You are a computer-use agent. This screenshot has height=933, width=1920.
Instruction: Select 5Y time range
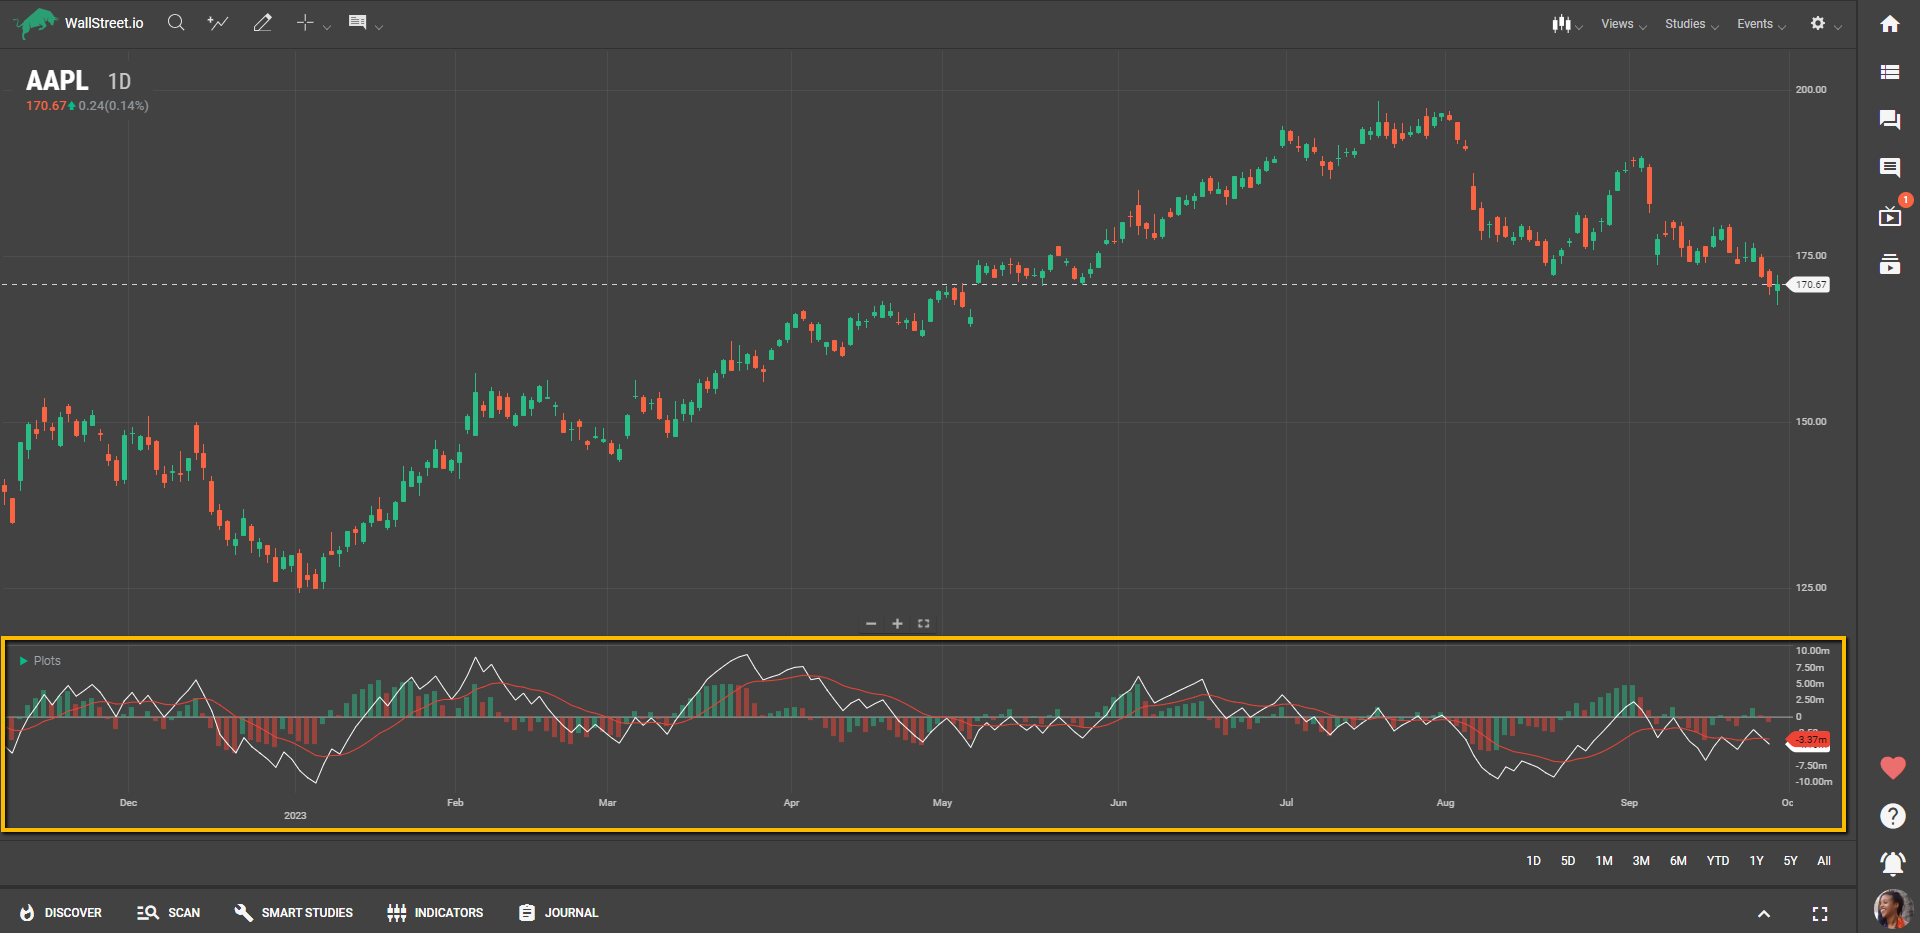[x=1791, y=861]
